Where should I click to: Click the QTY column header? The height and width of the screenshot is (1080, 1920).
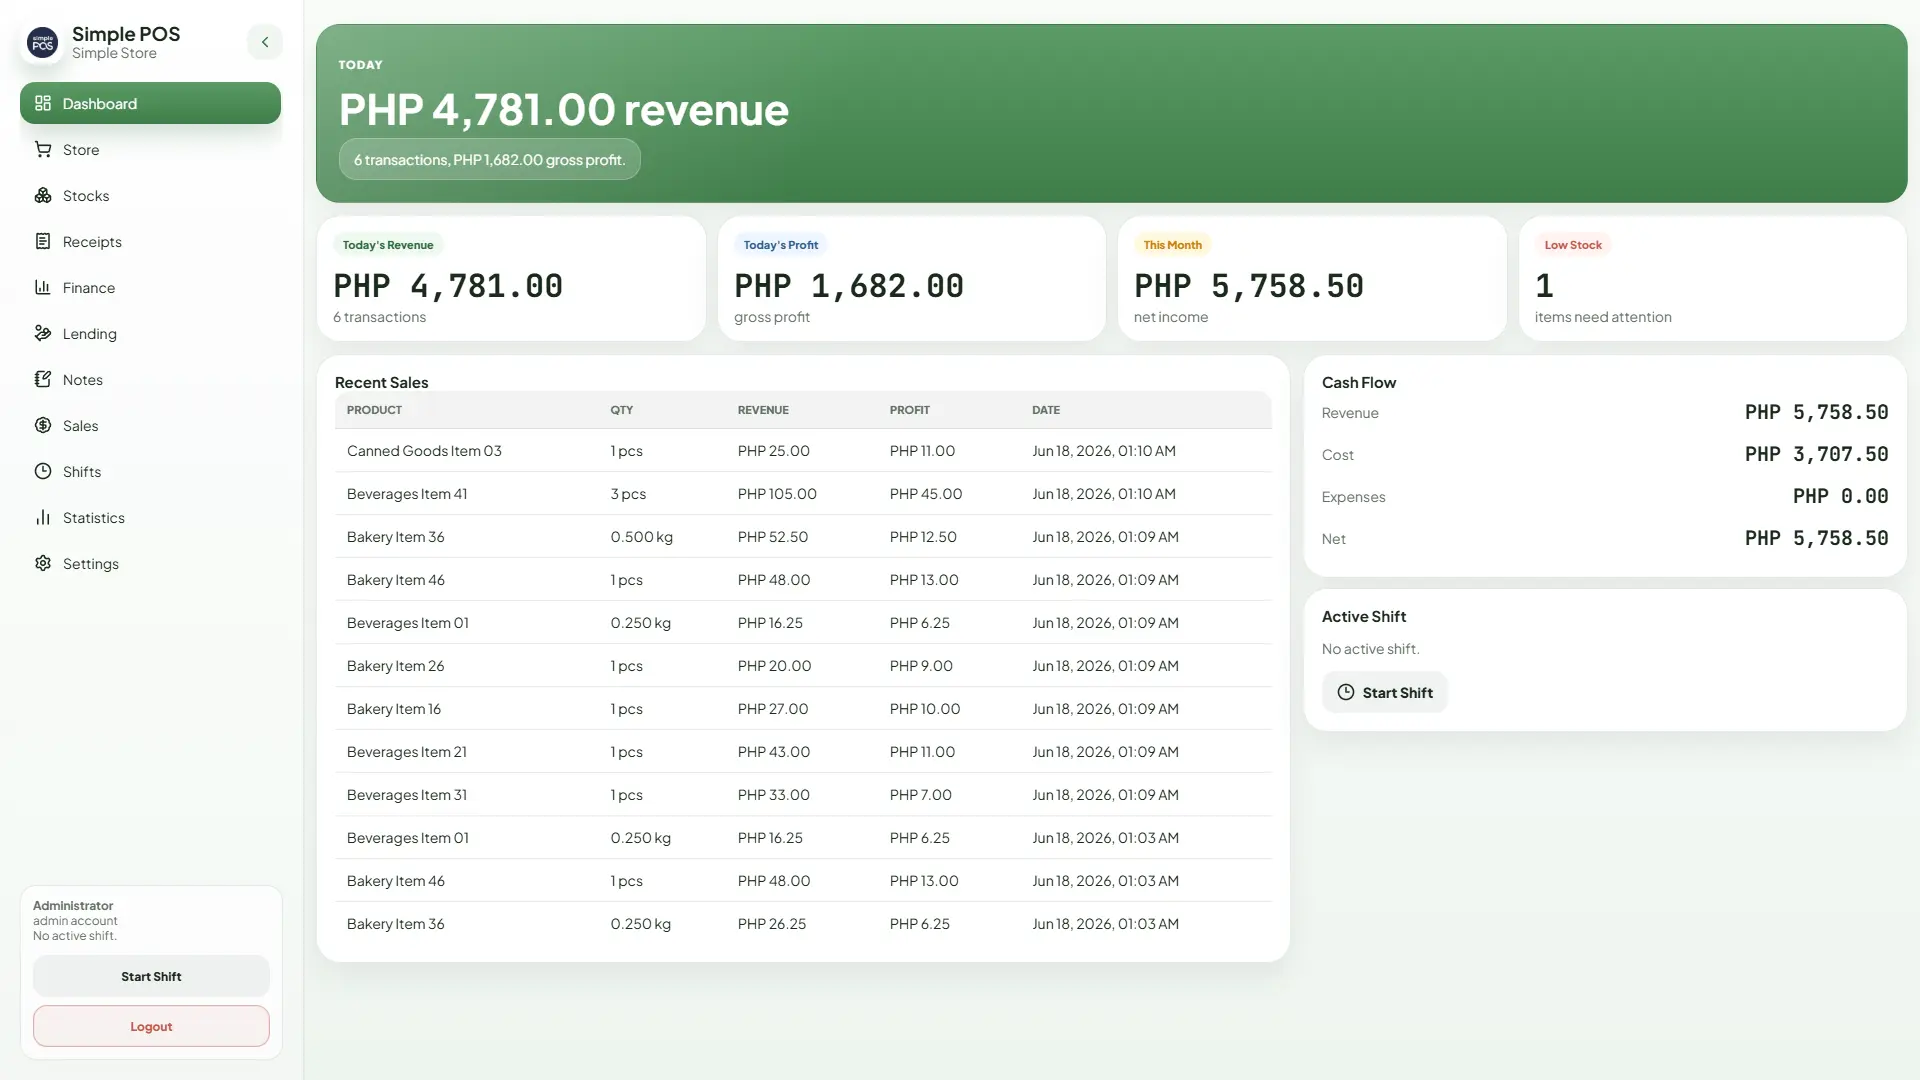click(622, 410)
